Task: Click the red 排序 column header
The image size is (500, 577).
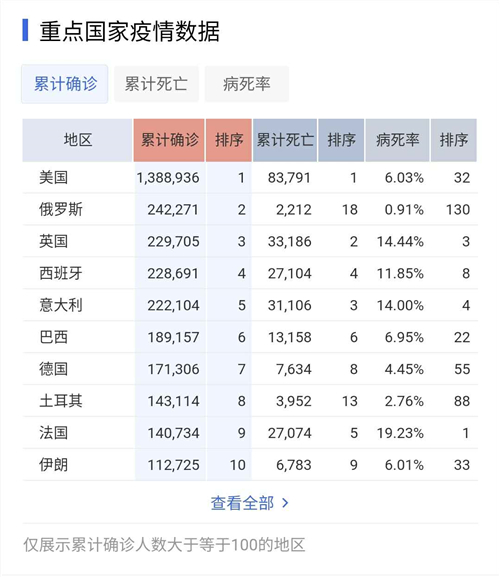Action: point(229,140)
